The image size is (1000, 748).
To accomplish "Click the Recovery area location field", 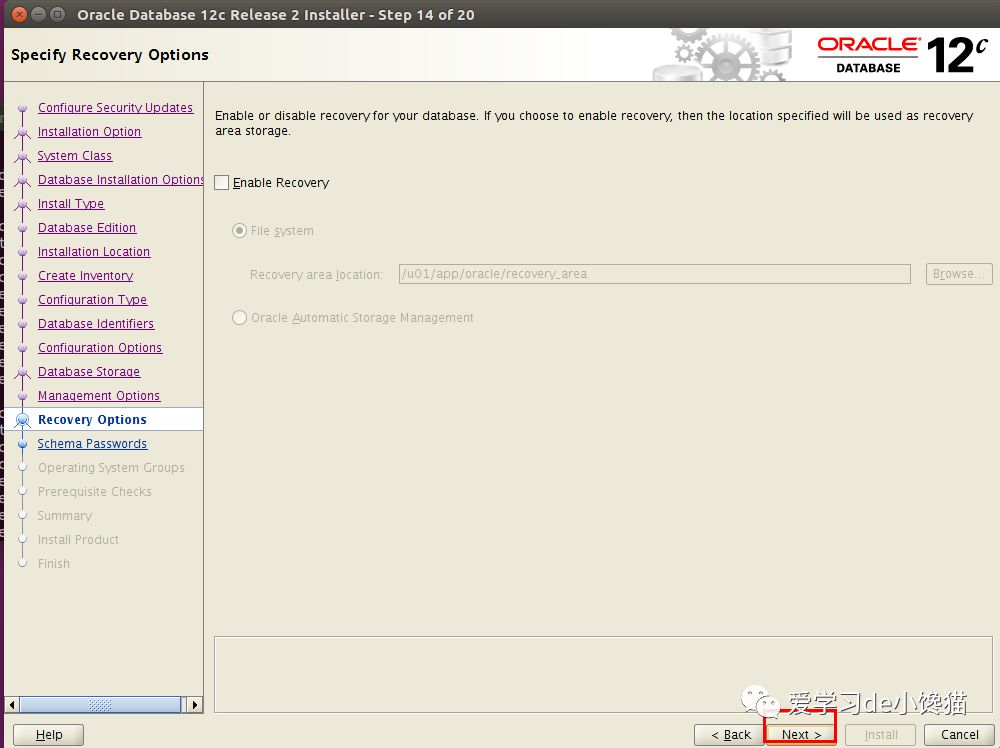I will pos(654,274).
